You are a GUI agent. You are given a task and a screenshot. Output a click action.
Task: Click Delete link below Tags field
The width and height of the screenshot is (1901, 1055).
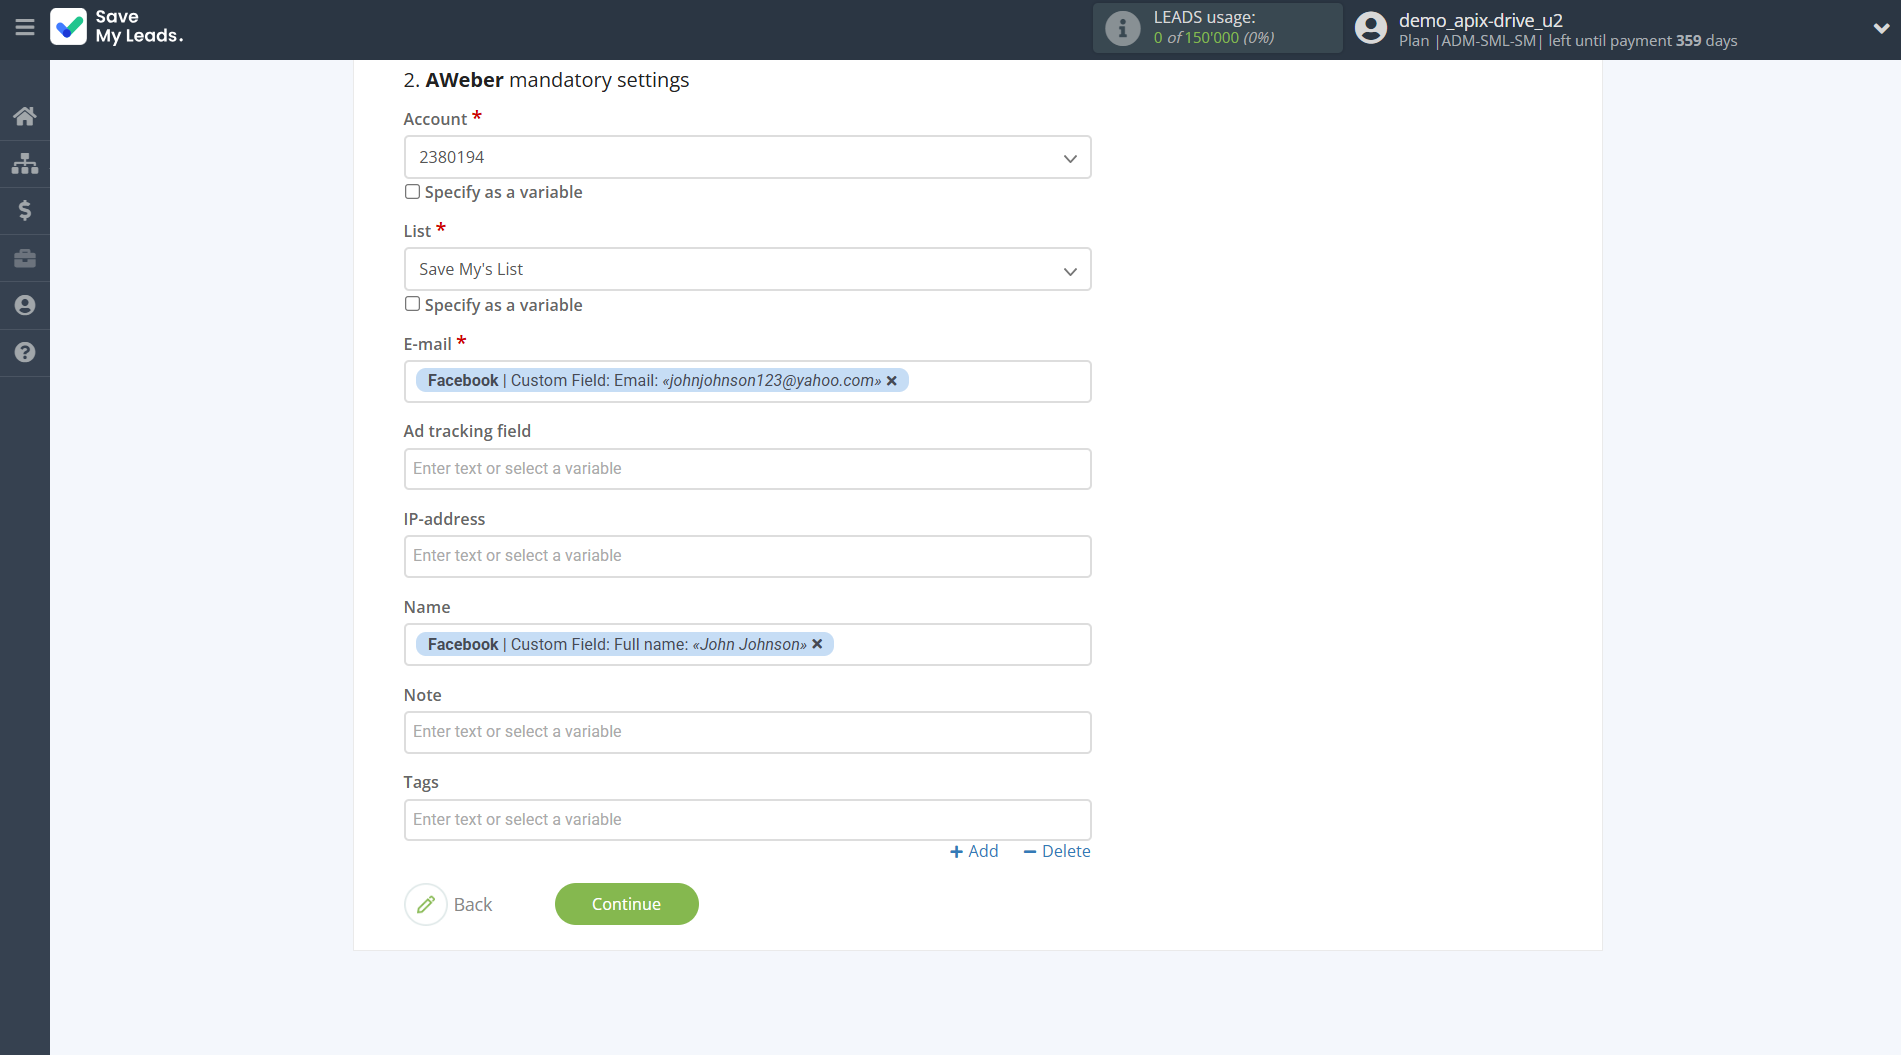[x=1057, y=851]
